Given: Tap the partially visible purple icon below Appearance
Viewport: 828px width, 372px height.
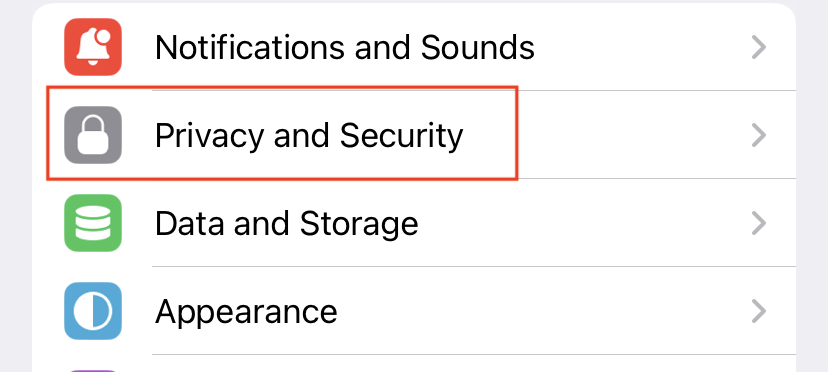Looking at the screenshot, I should click(93, 370).
